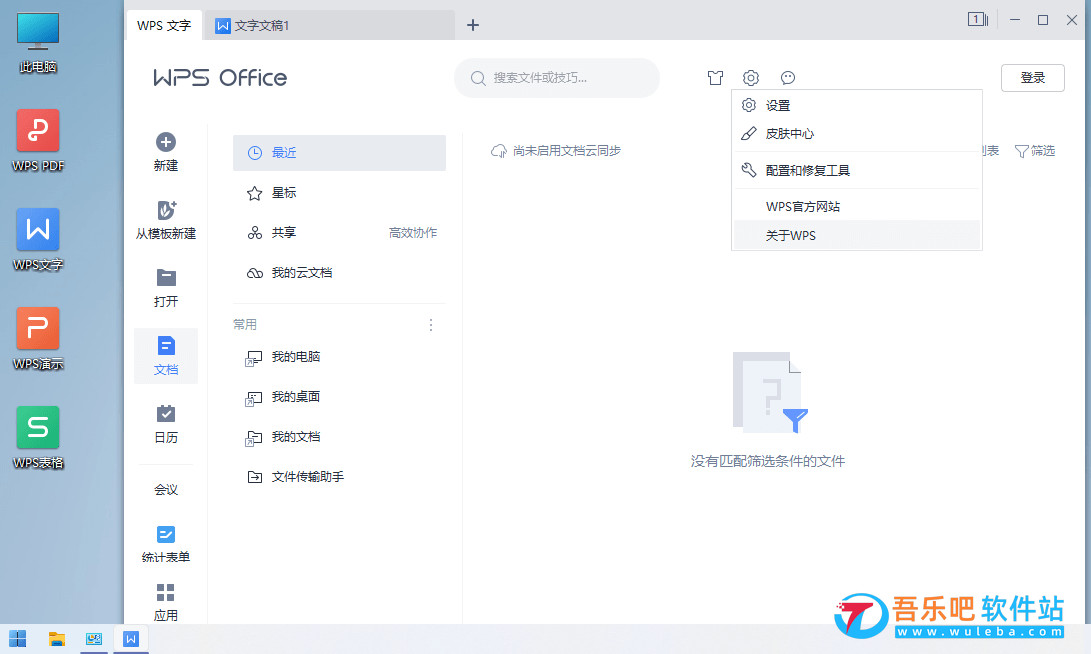This screenshot has height=654, width=1091.
Task: Click the WPS icon in taskbar
Action: point(131,639)
